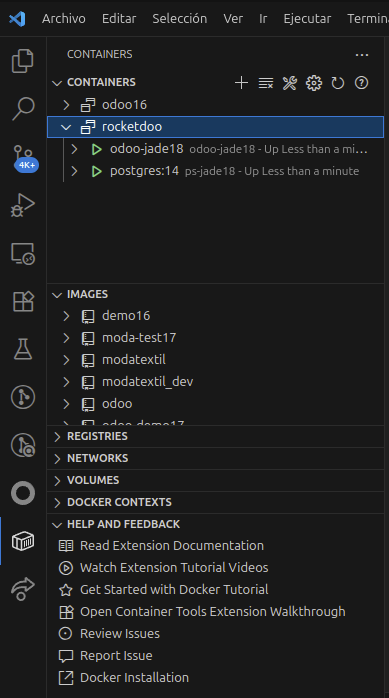Screen dimensions: 389x698
Task: Expand the odoo image node
Action: 66,404
